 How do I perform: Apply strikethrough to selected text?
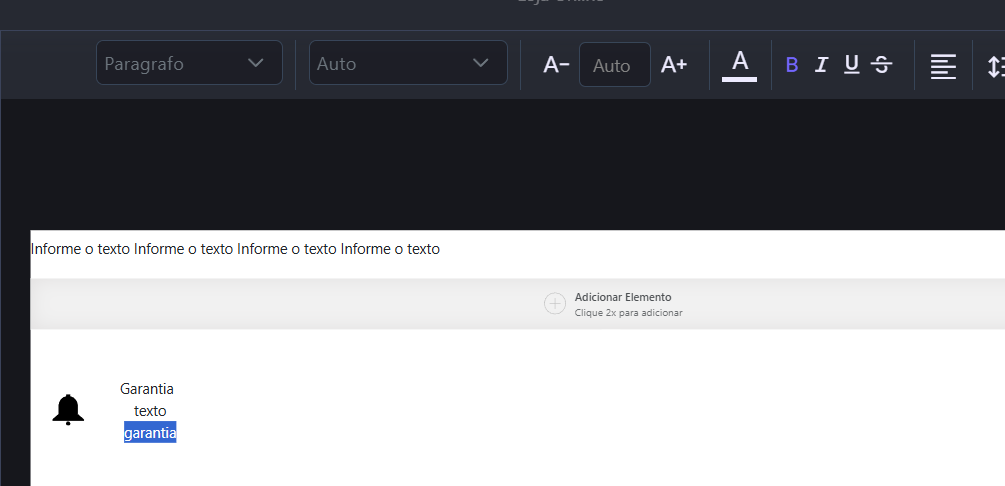click(881, 65)
